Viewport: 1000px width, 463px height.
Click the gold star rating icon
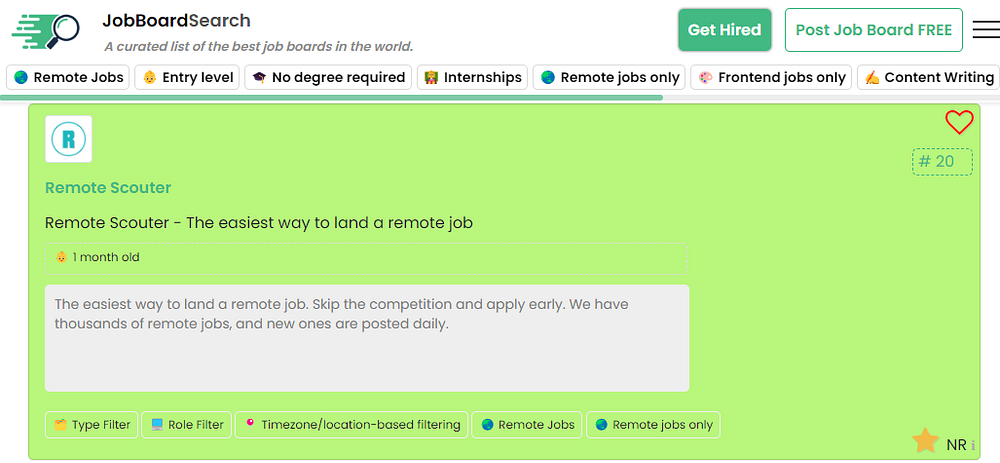(x=925, y=440)
